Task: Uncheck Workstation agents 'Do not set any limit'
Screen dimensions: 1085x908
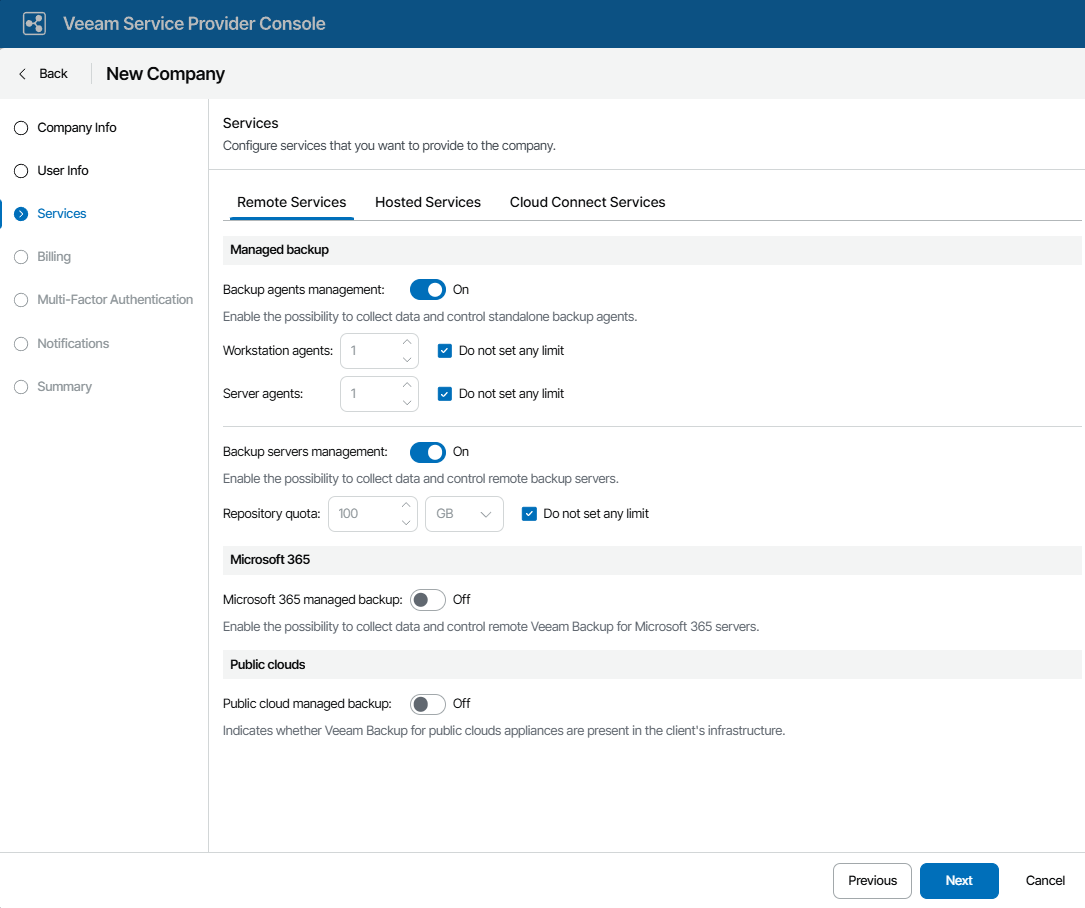Action: (x=446, y=351)
